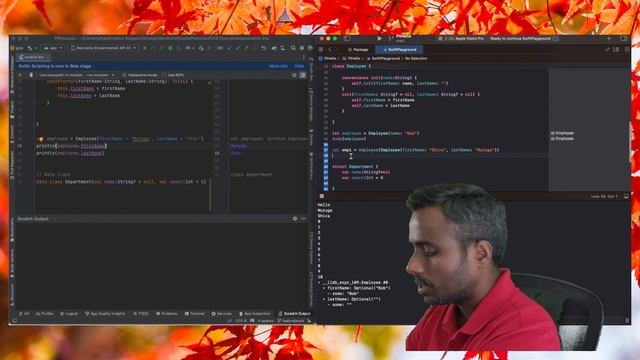This screenshot has height=360, width=640.
Task: Open the Problems tool window tab
Action: coord(167,314)
